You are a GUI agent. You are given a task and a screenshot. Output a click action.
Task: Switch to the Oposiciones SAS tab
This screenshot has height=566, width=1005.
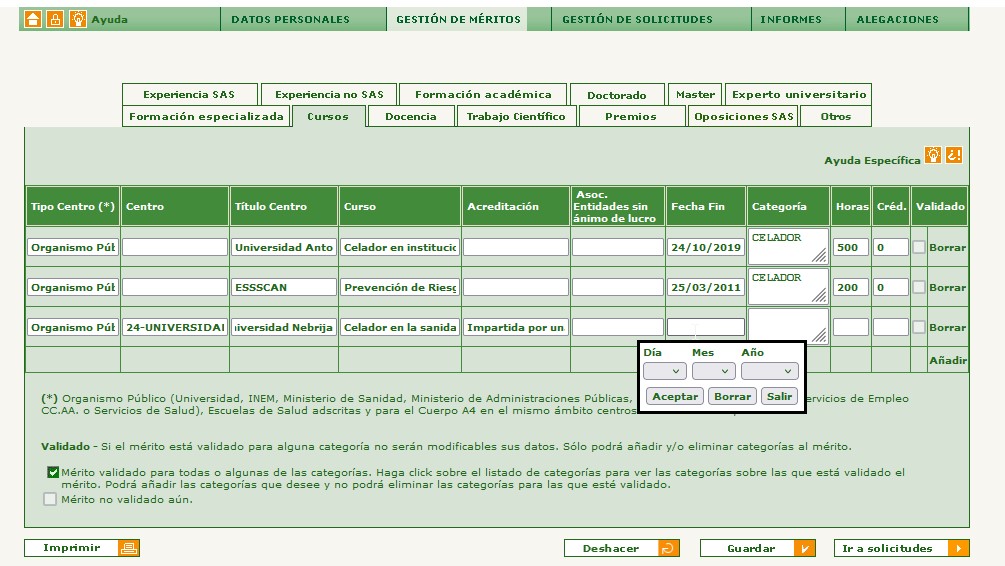click(x=743, y=117)
